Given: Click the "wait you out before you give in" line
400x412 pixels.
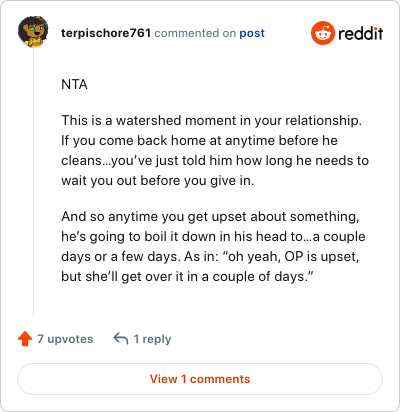Looking at the screenshot, I should click(158, 181).
